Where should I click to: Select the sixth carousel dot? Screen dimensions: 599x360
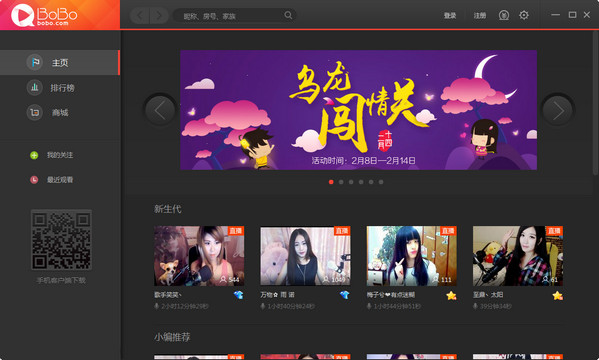381,182
